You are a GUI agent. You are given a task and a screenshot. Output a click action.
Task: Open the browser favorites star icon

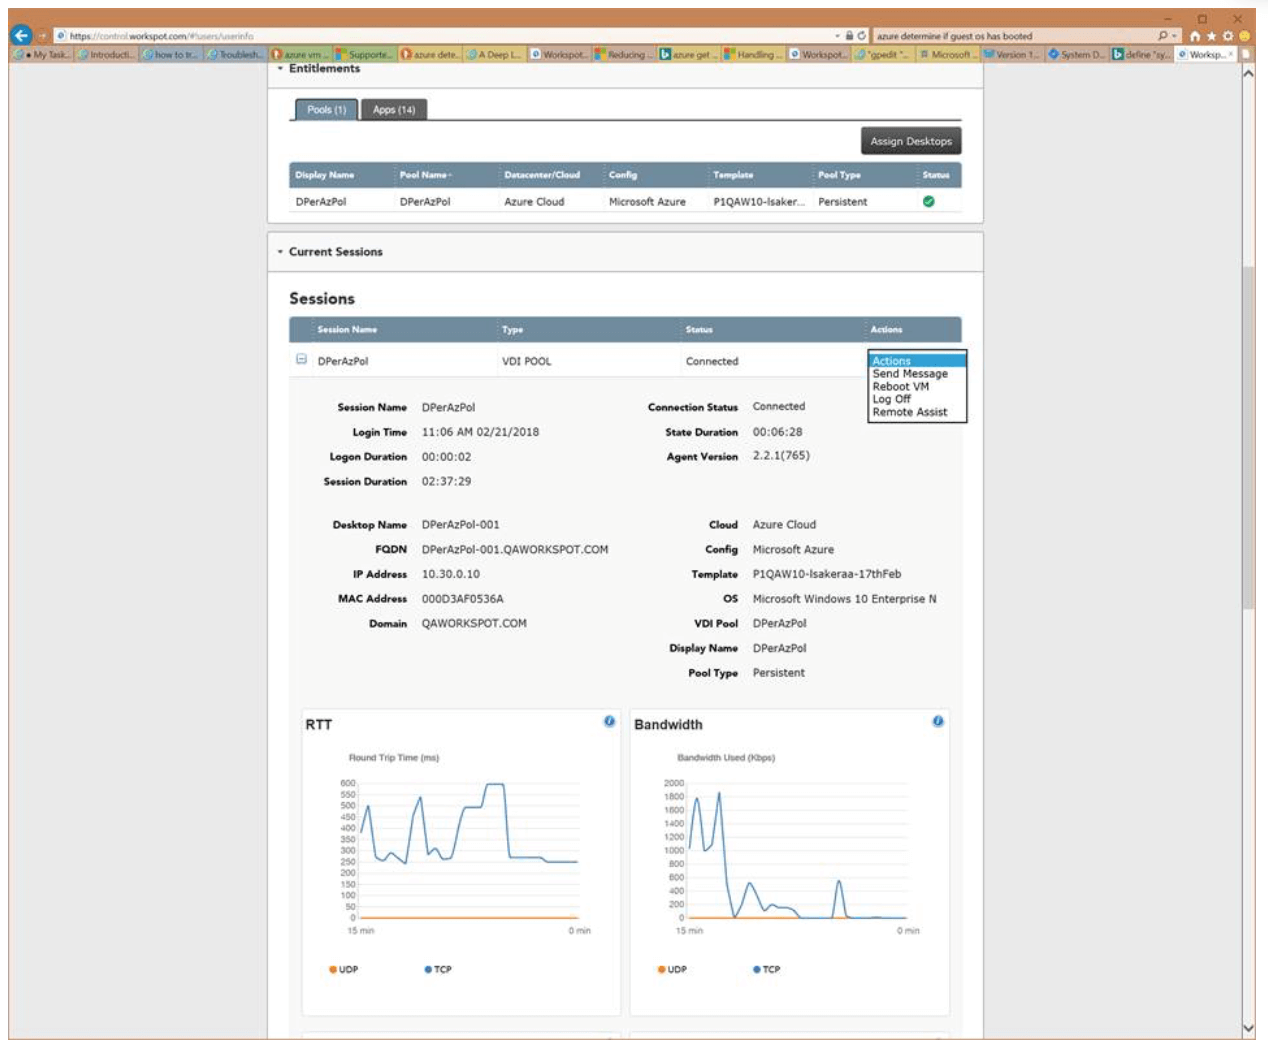pos(1211,36)
